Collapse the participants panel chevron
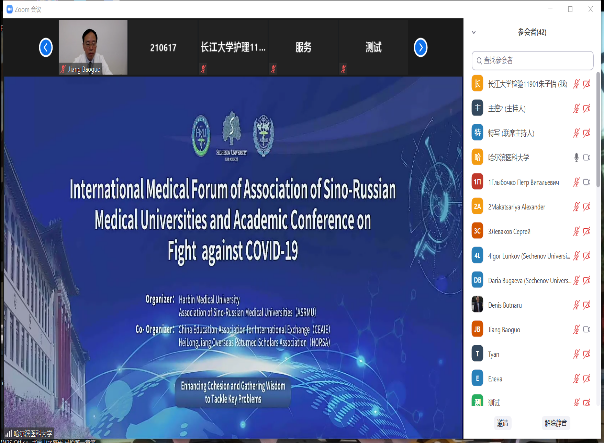This screenshot has width=604, height=443. pyautogui.click(x=474, y=33)
